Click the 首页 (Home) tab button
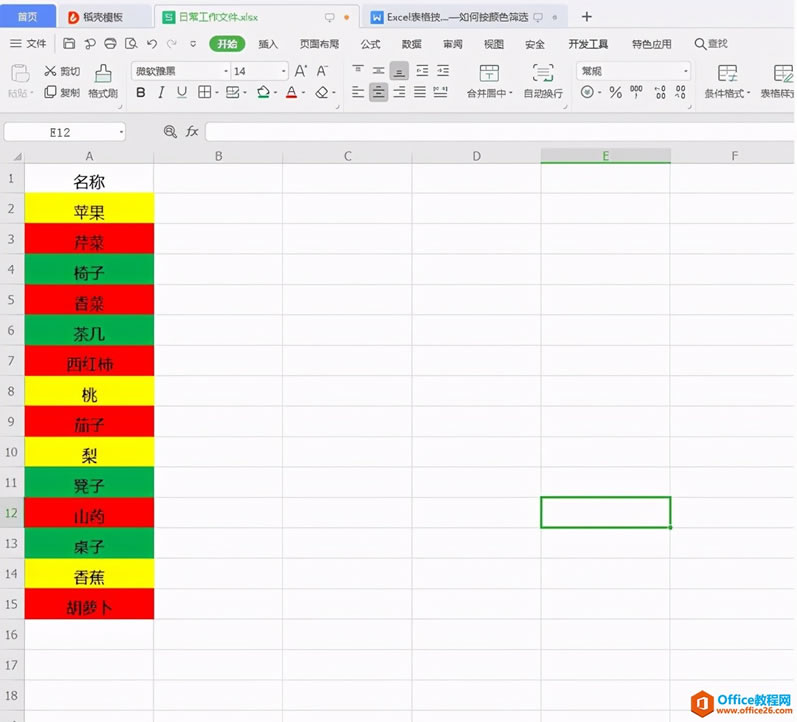 (x=27, y=17)
